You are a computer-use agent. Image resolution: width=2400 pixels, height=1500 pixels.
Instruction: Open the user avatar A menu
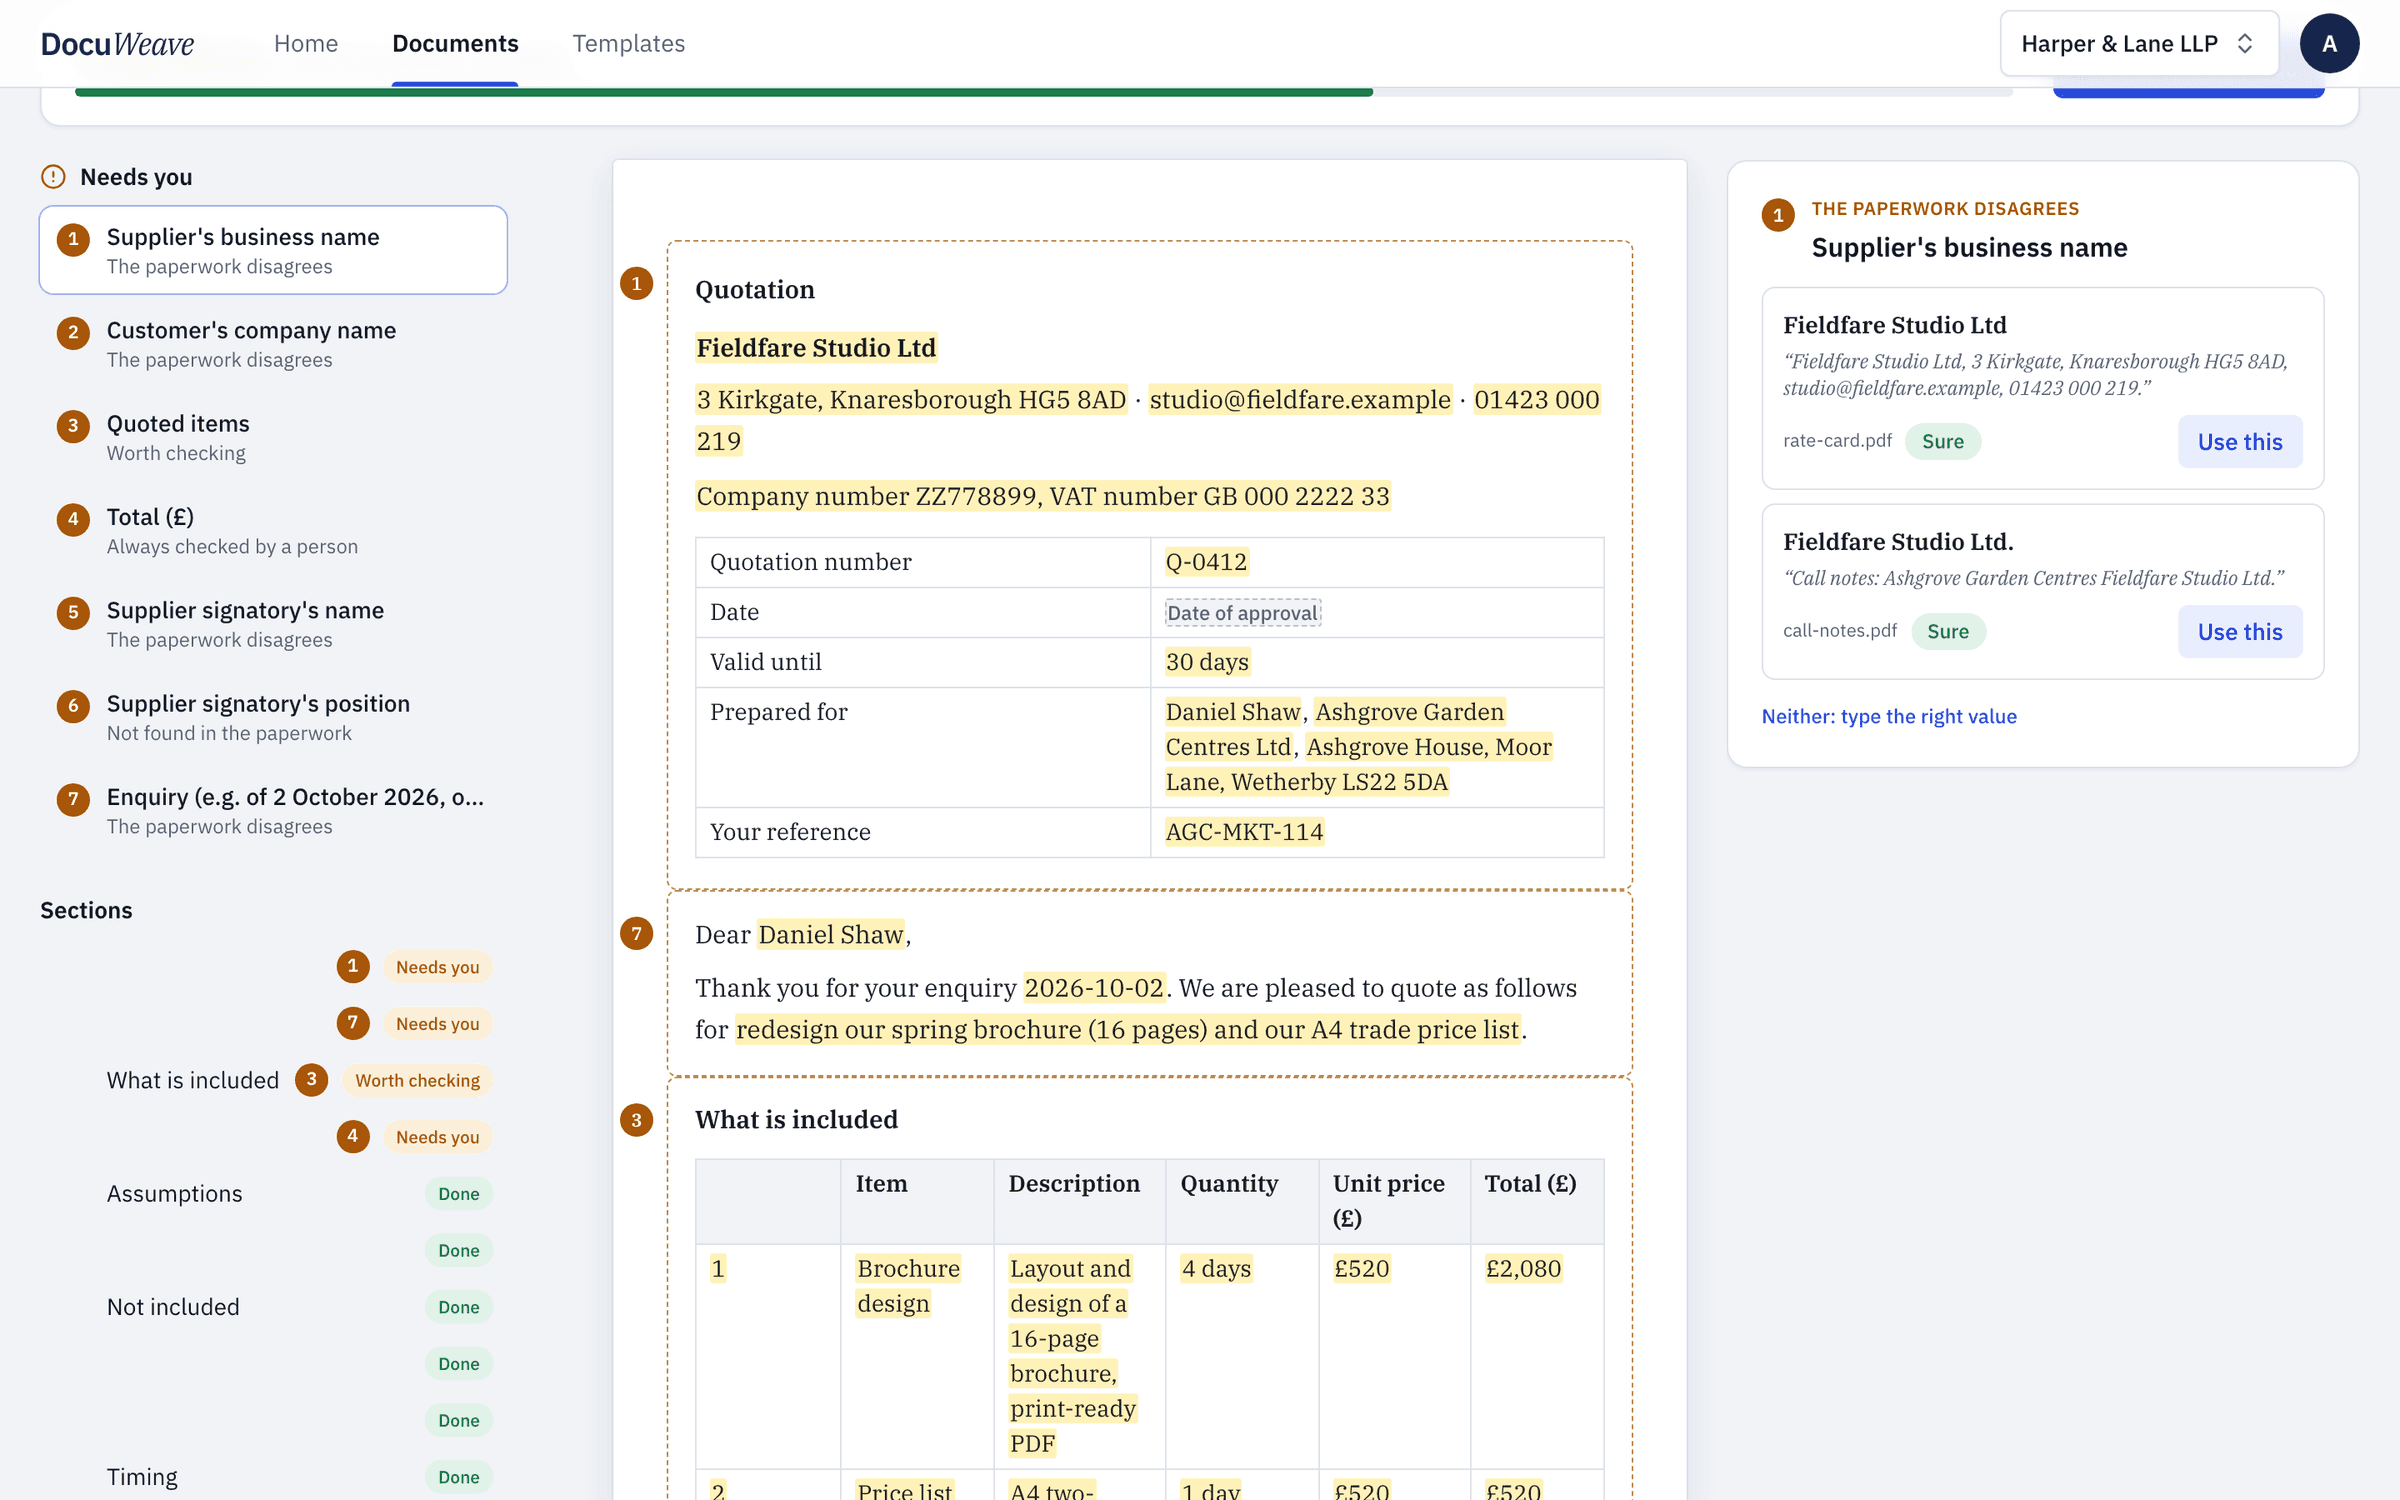pyautogui.click(x=2329, y=43)
